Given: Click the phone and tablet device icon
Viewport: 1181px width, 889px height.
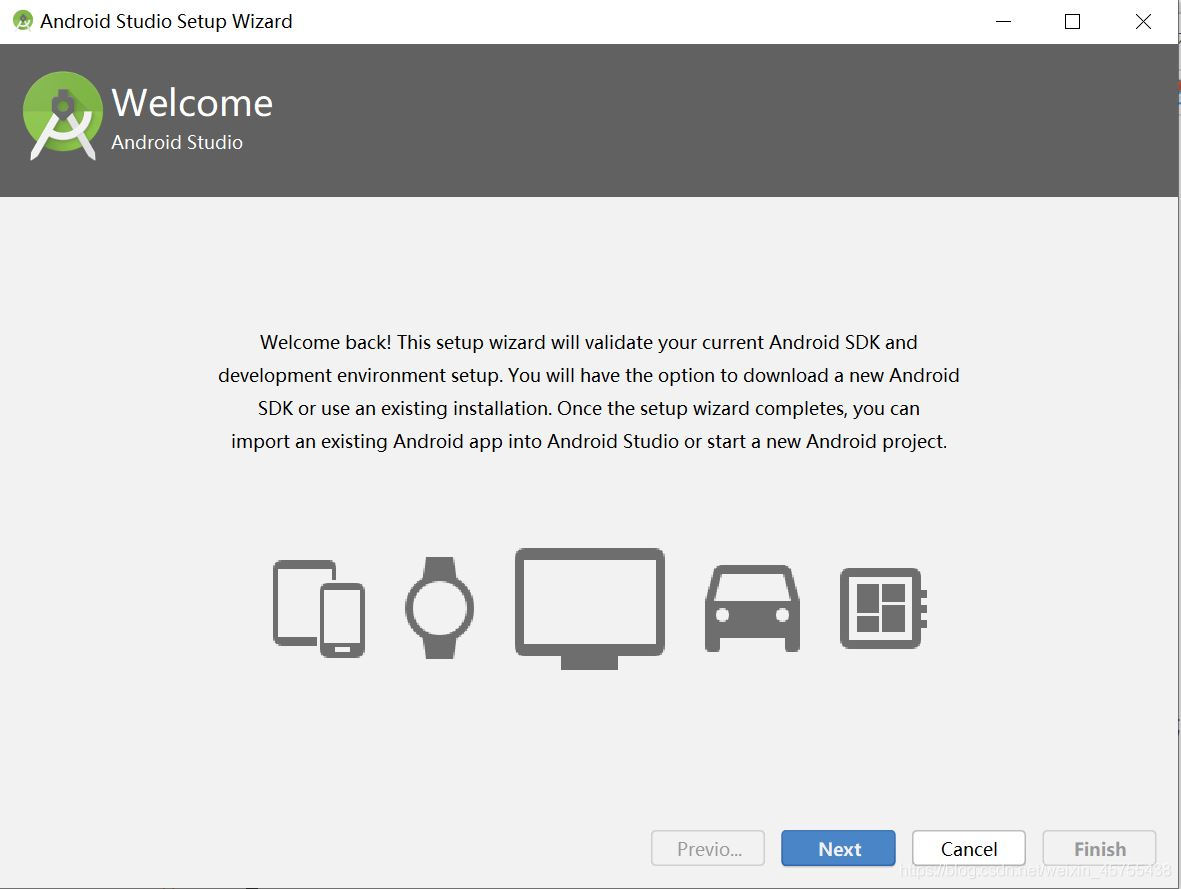Looking at the screenshot, I should (x=319, y=609).
